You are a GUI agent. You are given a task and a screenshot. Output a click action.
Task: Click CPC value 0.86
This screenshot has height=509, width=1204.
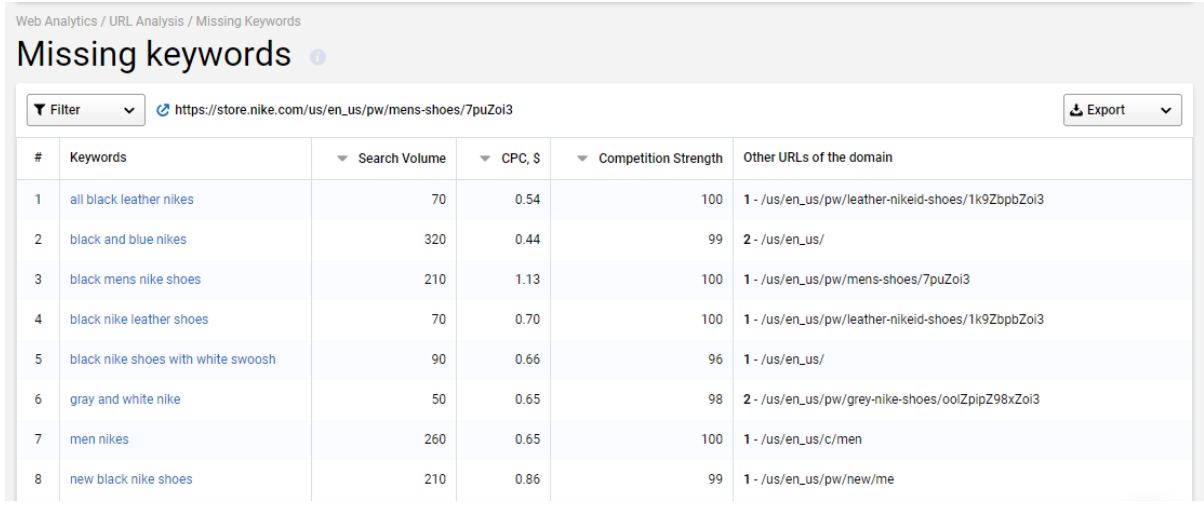528,479
